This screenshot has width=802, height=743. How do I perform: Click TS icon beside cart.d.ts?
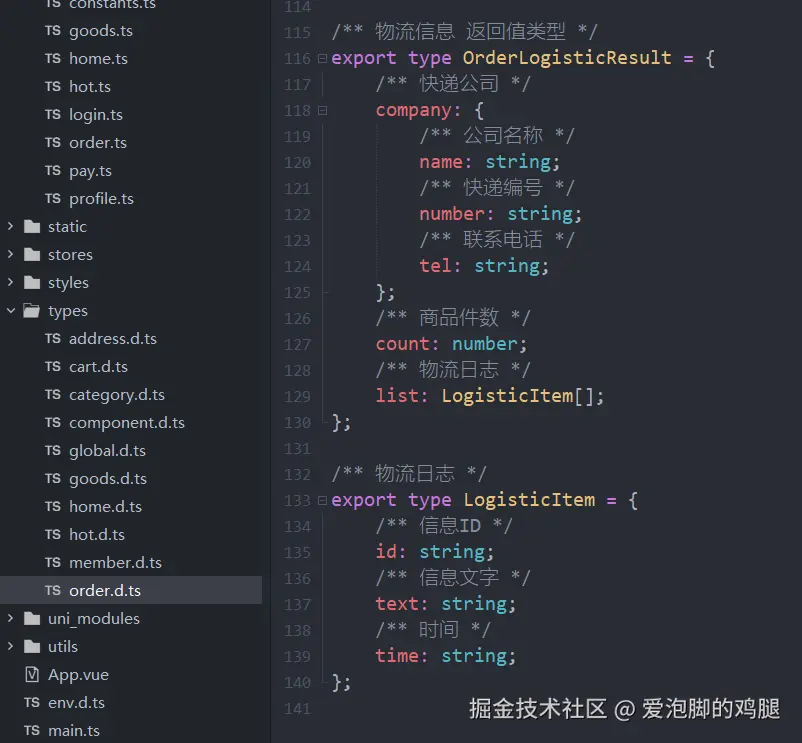pyautogui.click(x=53, y=367)
